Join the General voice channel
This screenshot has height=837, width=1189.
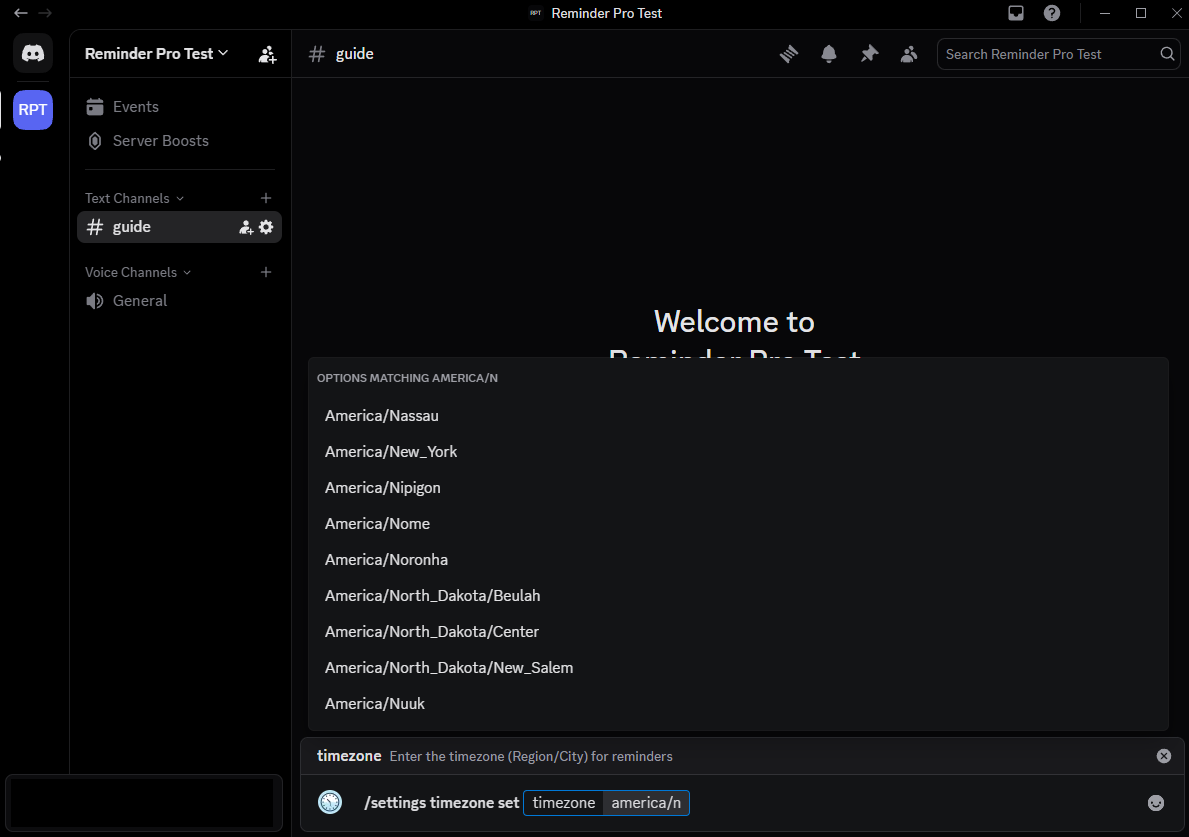[179, 301]
